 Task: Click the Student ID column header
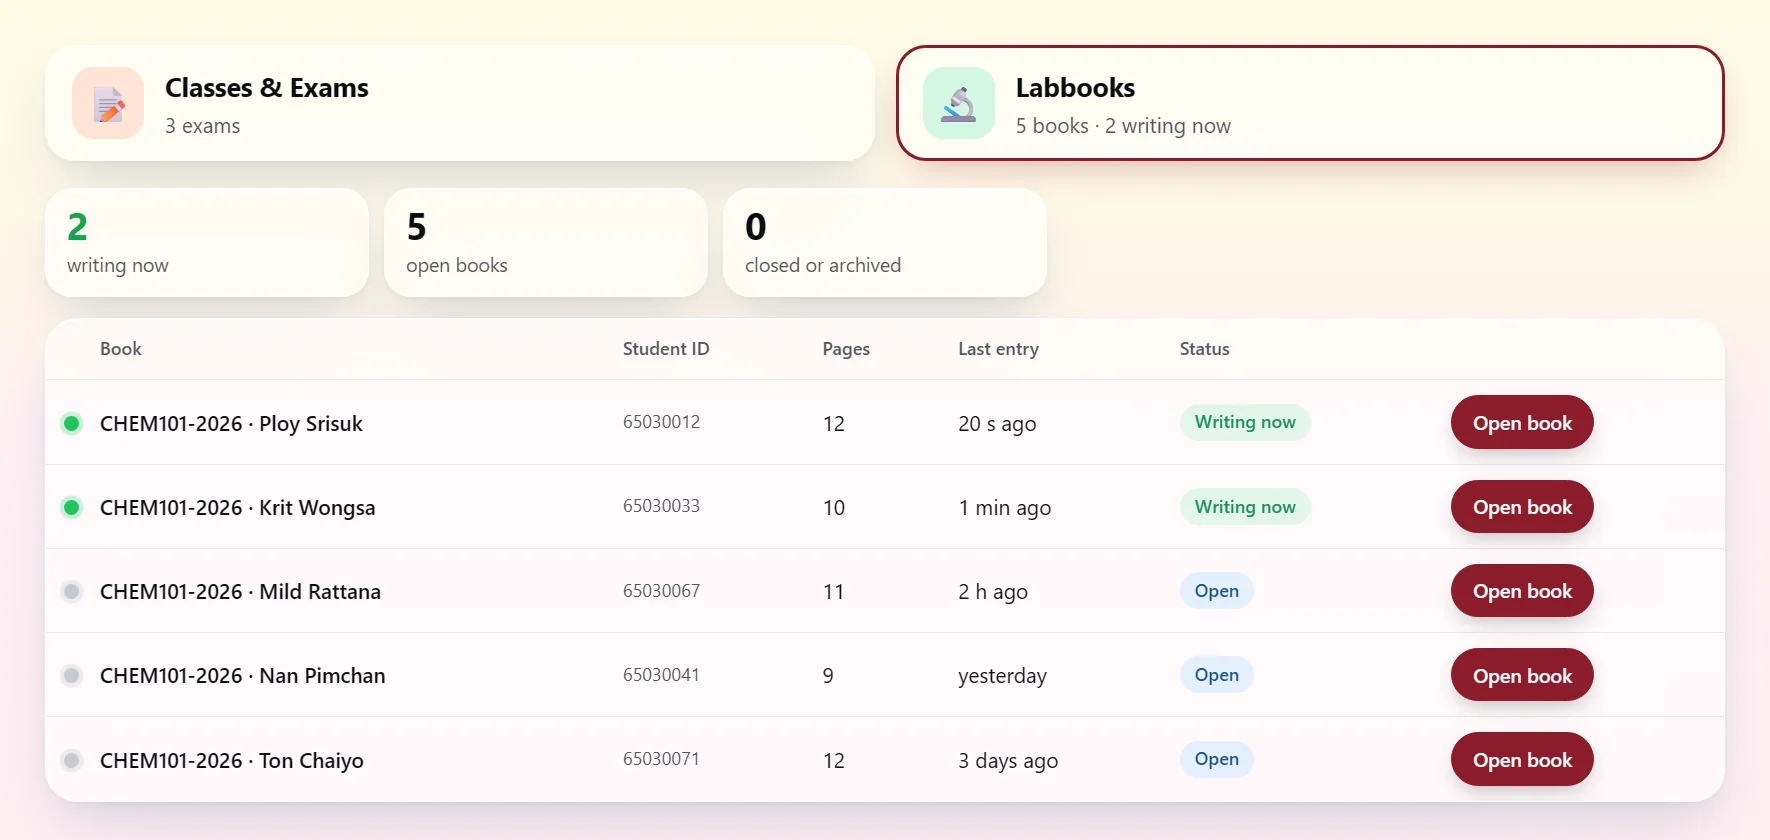click(666, 349)
